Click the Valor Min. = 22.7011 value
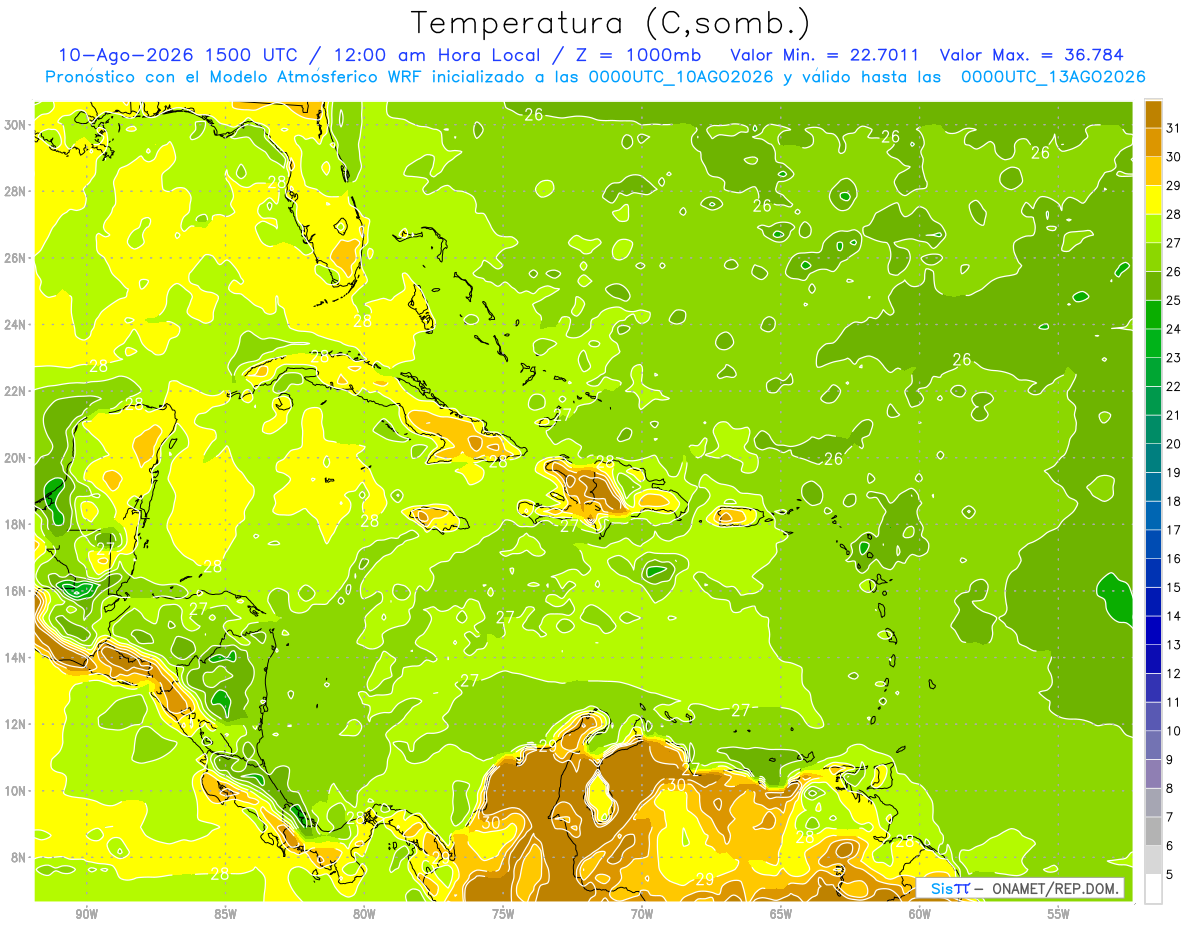The image size is (1200, 927). [x=825, y=55]
